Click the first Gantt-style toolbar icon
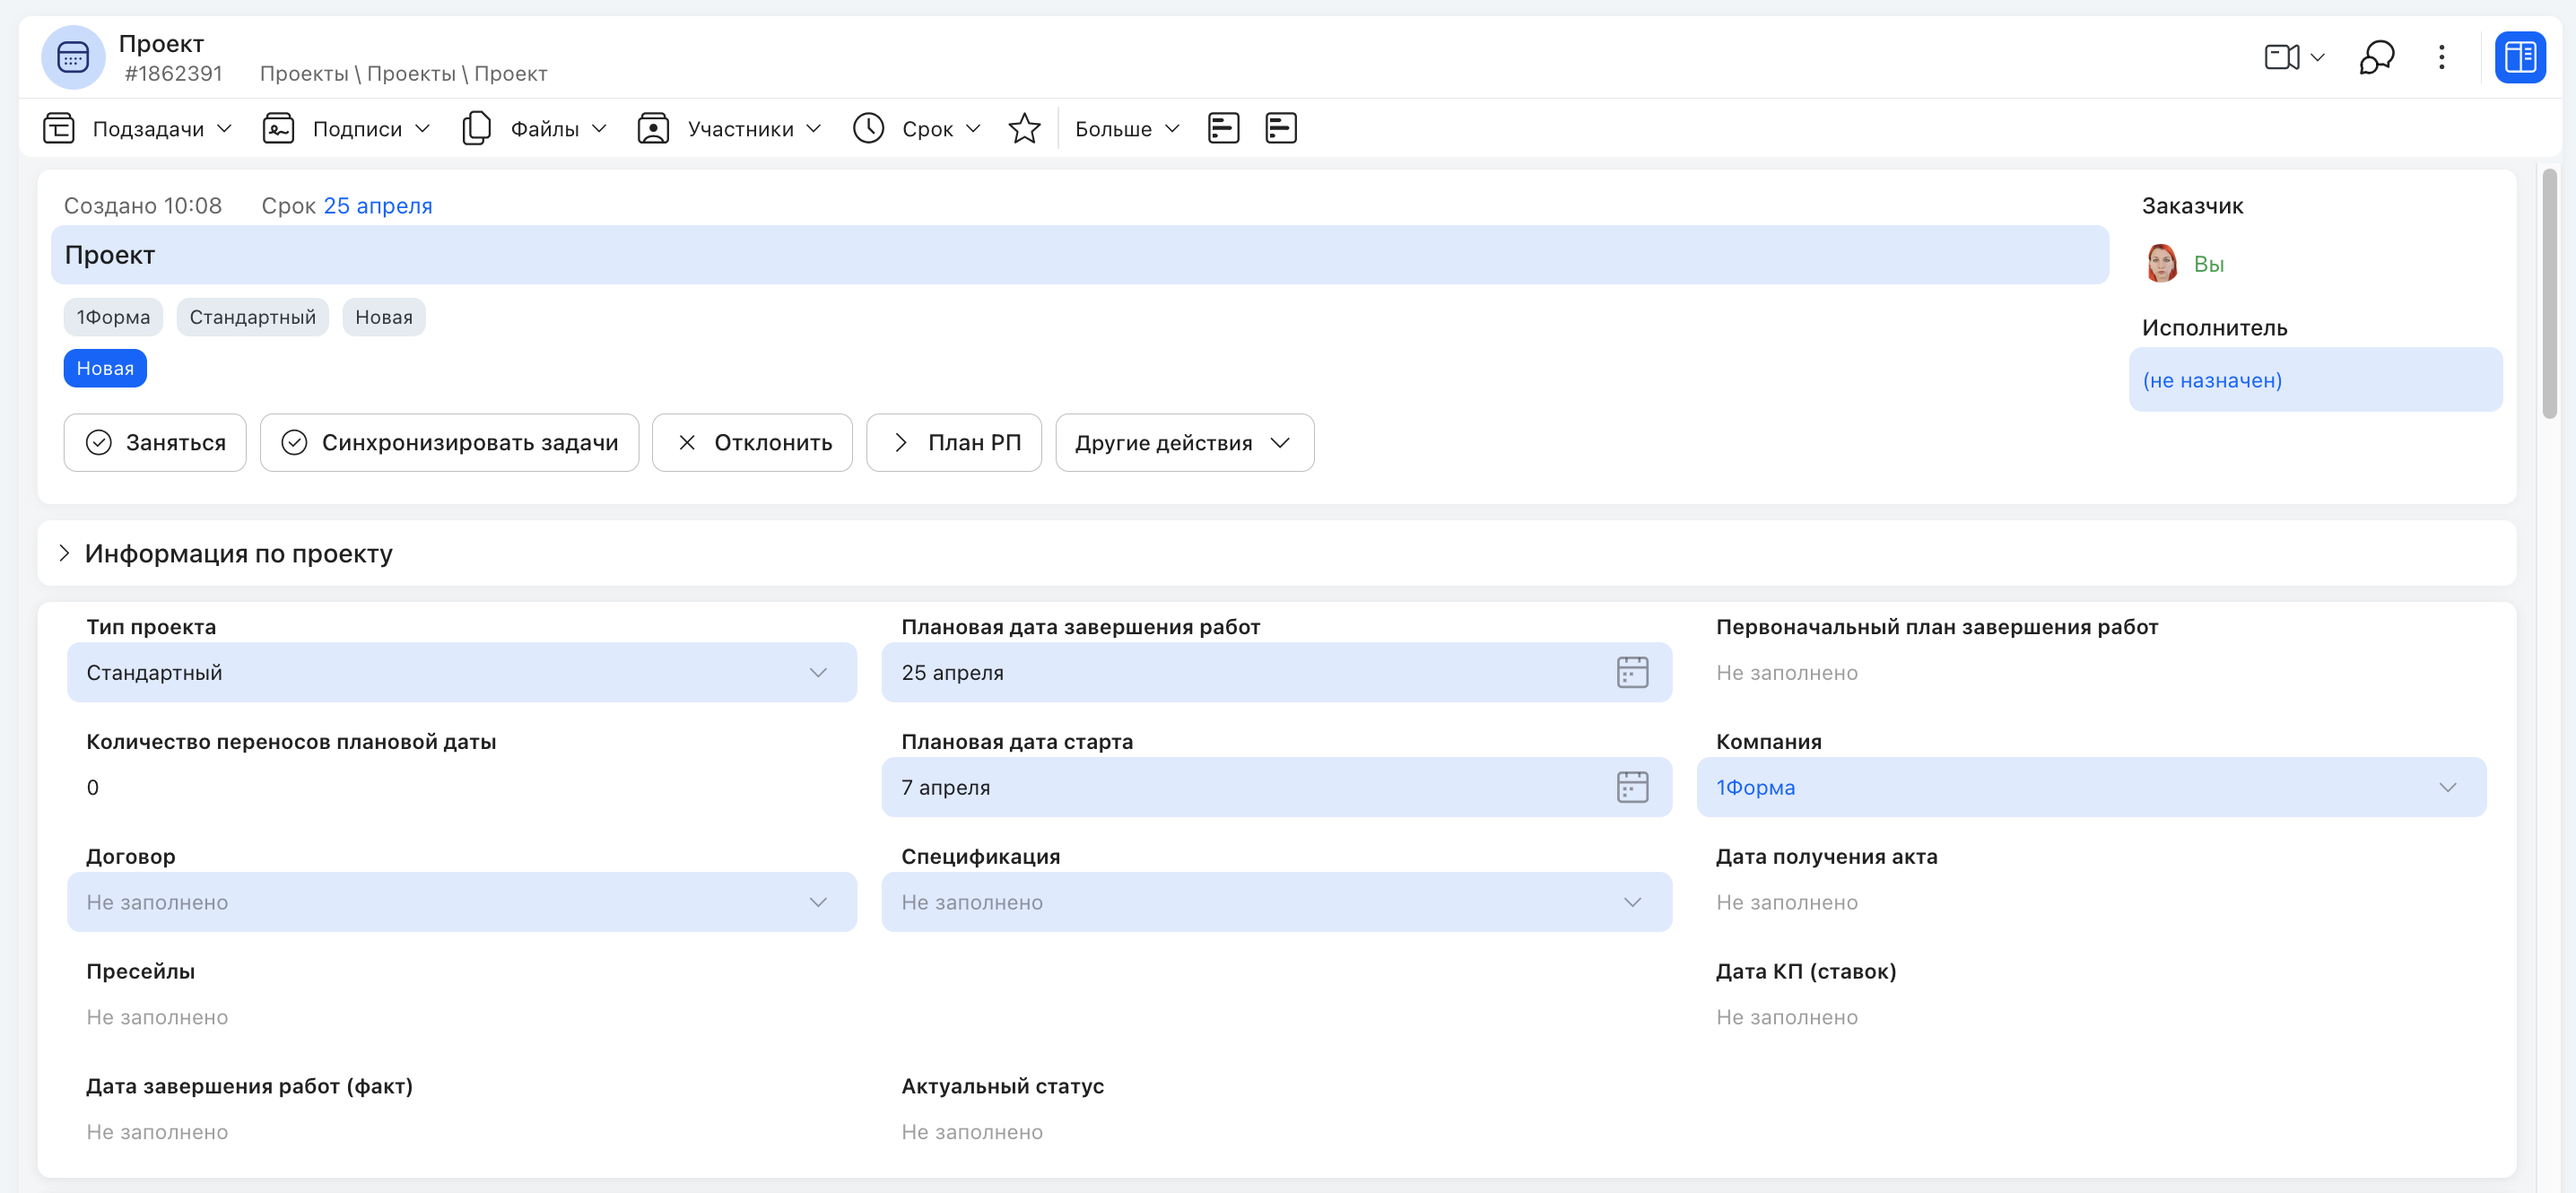Image resolution: width=2576 pixels, height=1193 pixels. point(1223,128)
